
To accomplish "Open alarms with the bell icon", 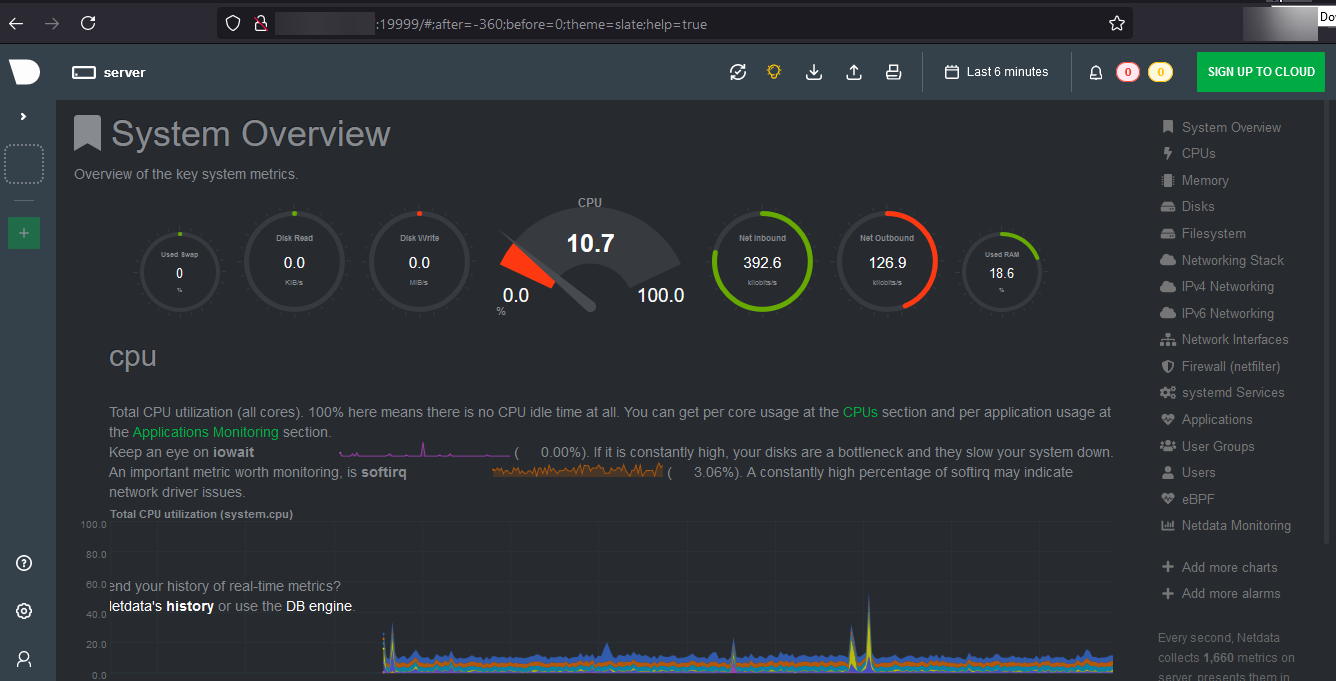I will point(1095,71).
